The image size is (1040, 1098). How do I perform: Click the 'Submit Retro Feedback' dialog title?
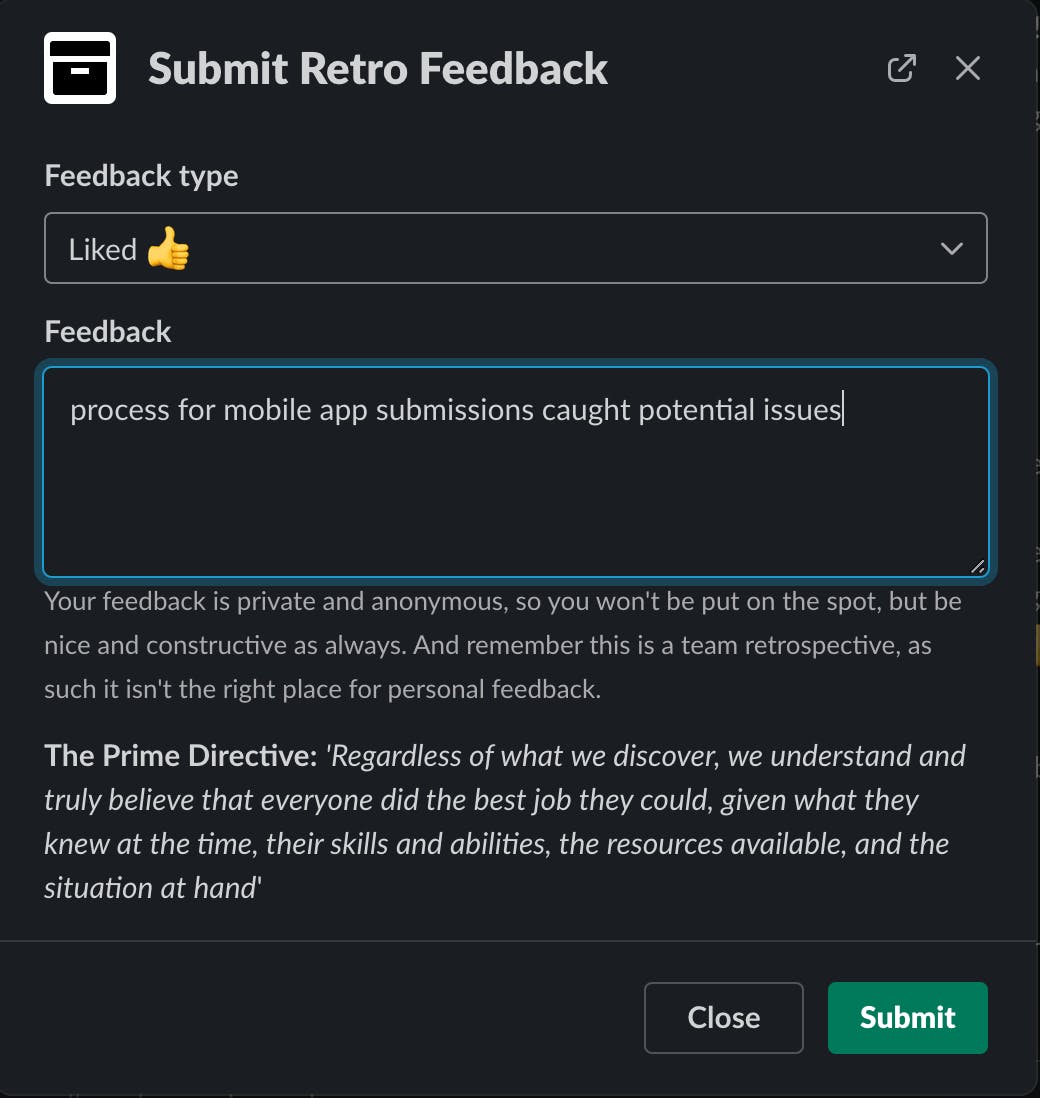pos(378,68)
